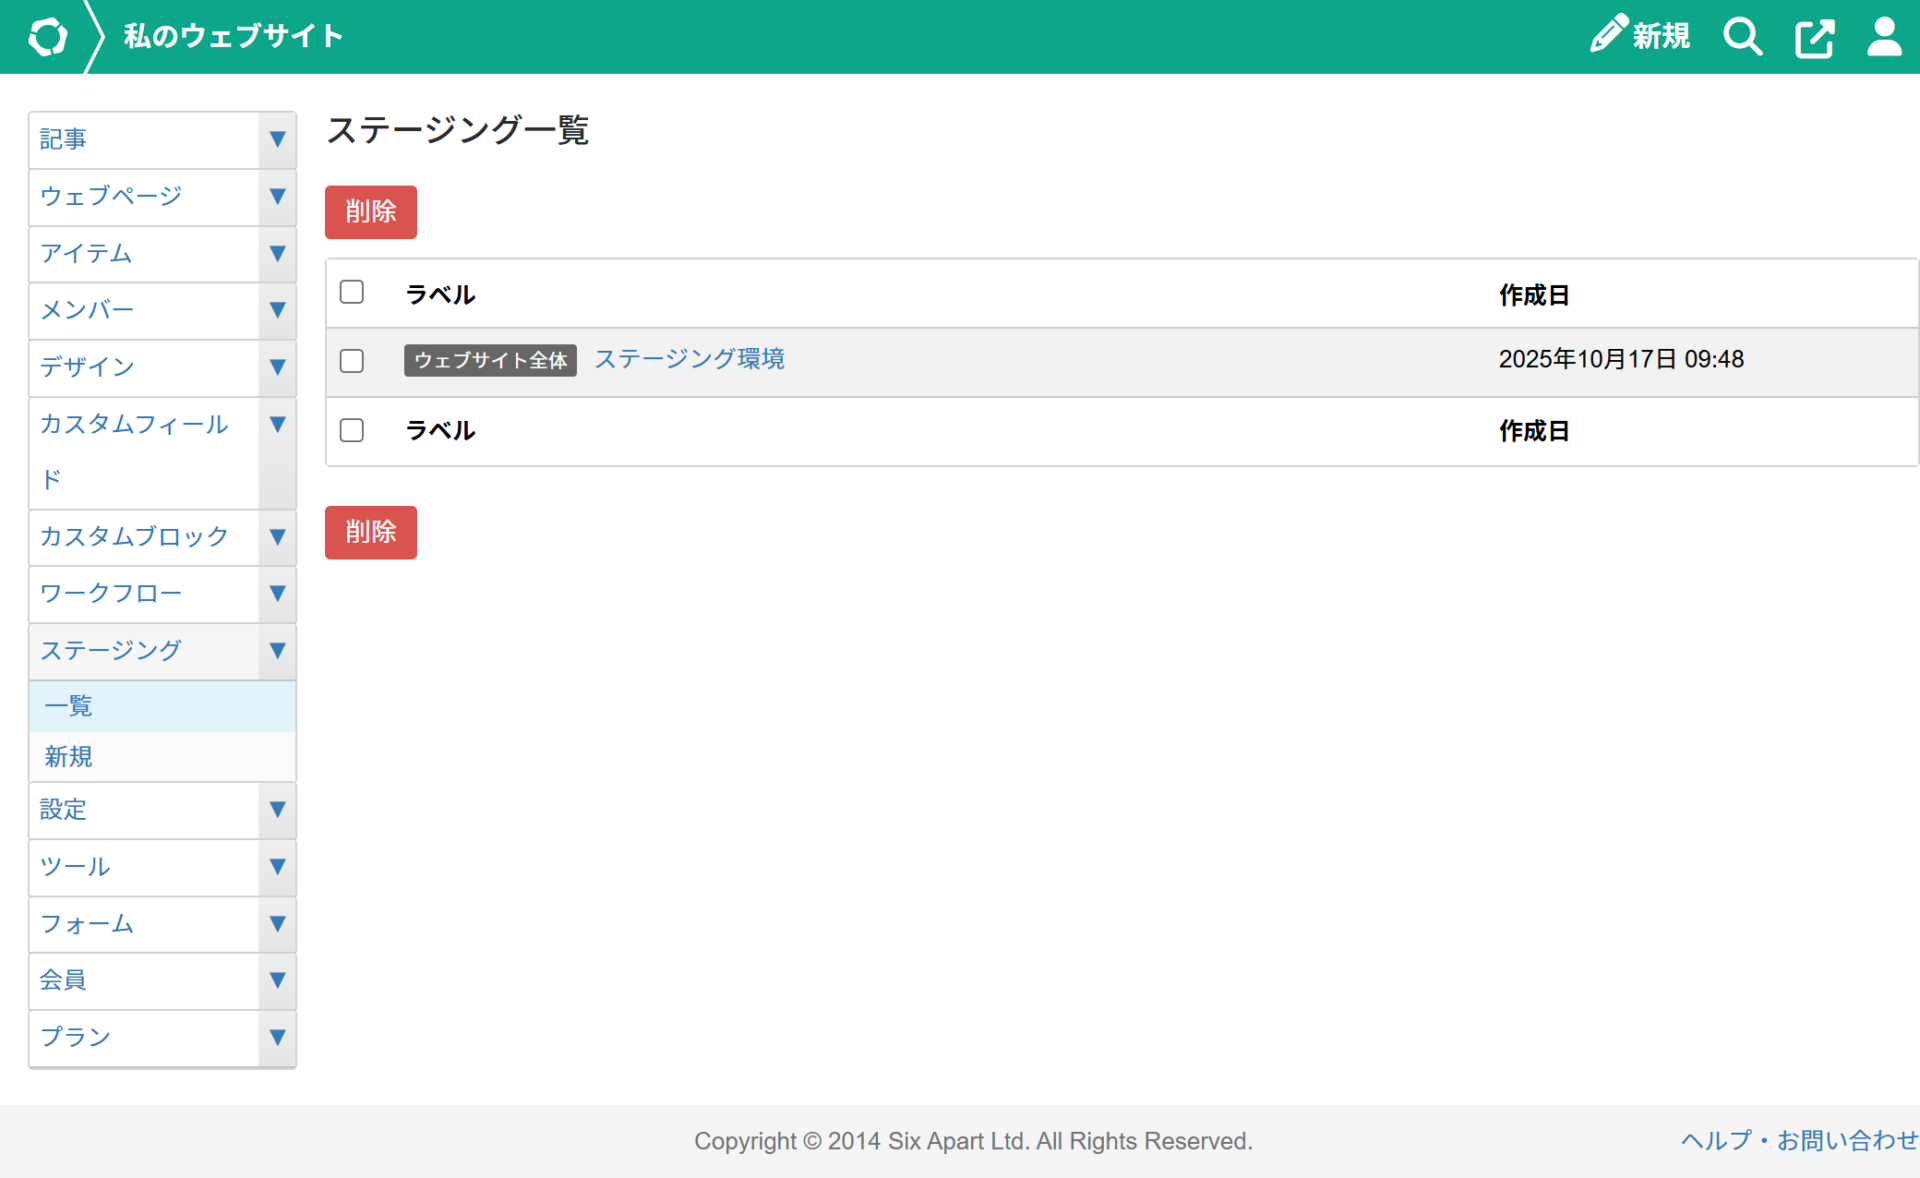This screenshot has height=1178, width=1920.
Task: Select the ステージング環境 row checkbox
Action: 351,361
